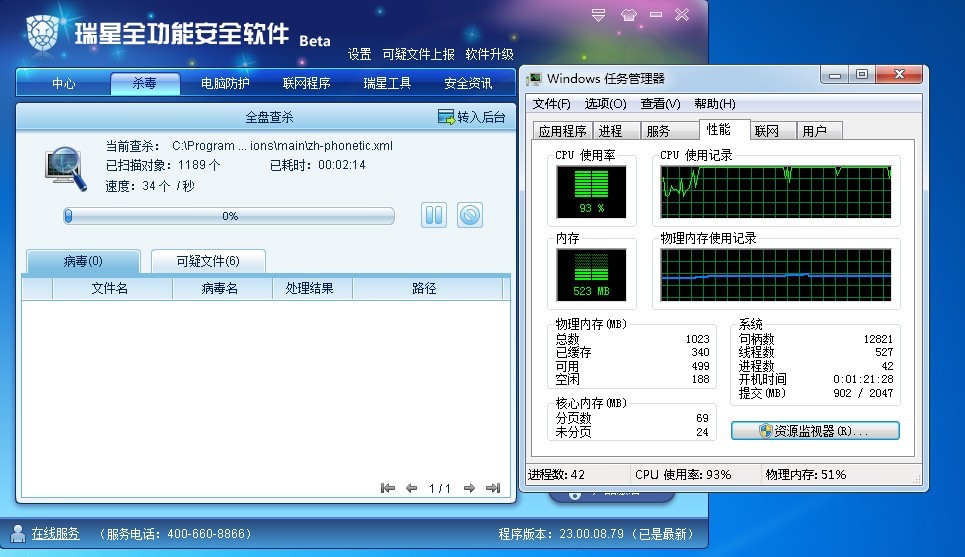The height and width of the screenshot is (557, 965).
Task: Go to next results page
Action: pyautogui.click(x=469, y=488)
